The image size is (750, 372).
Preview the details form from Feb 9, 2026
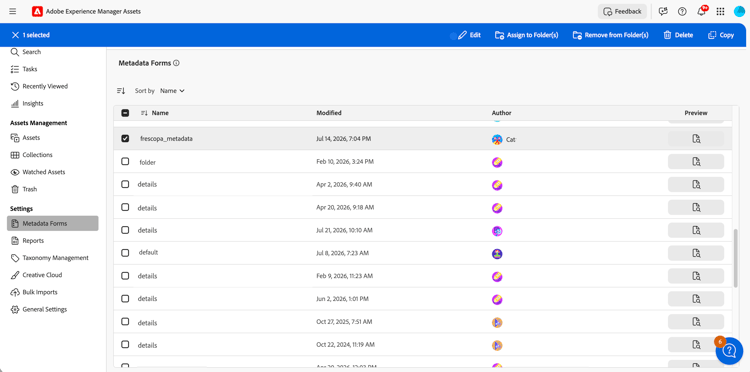pos(696,276)
